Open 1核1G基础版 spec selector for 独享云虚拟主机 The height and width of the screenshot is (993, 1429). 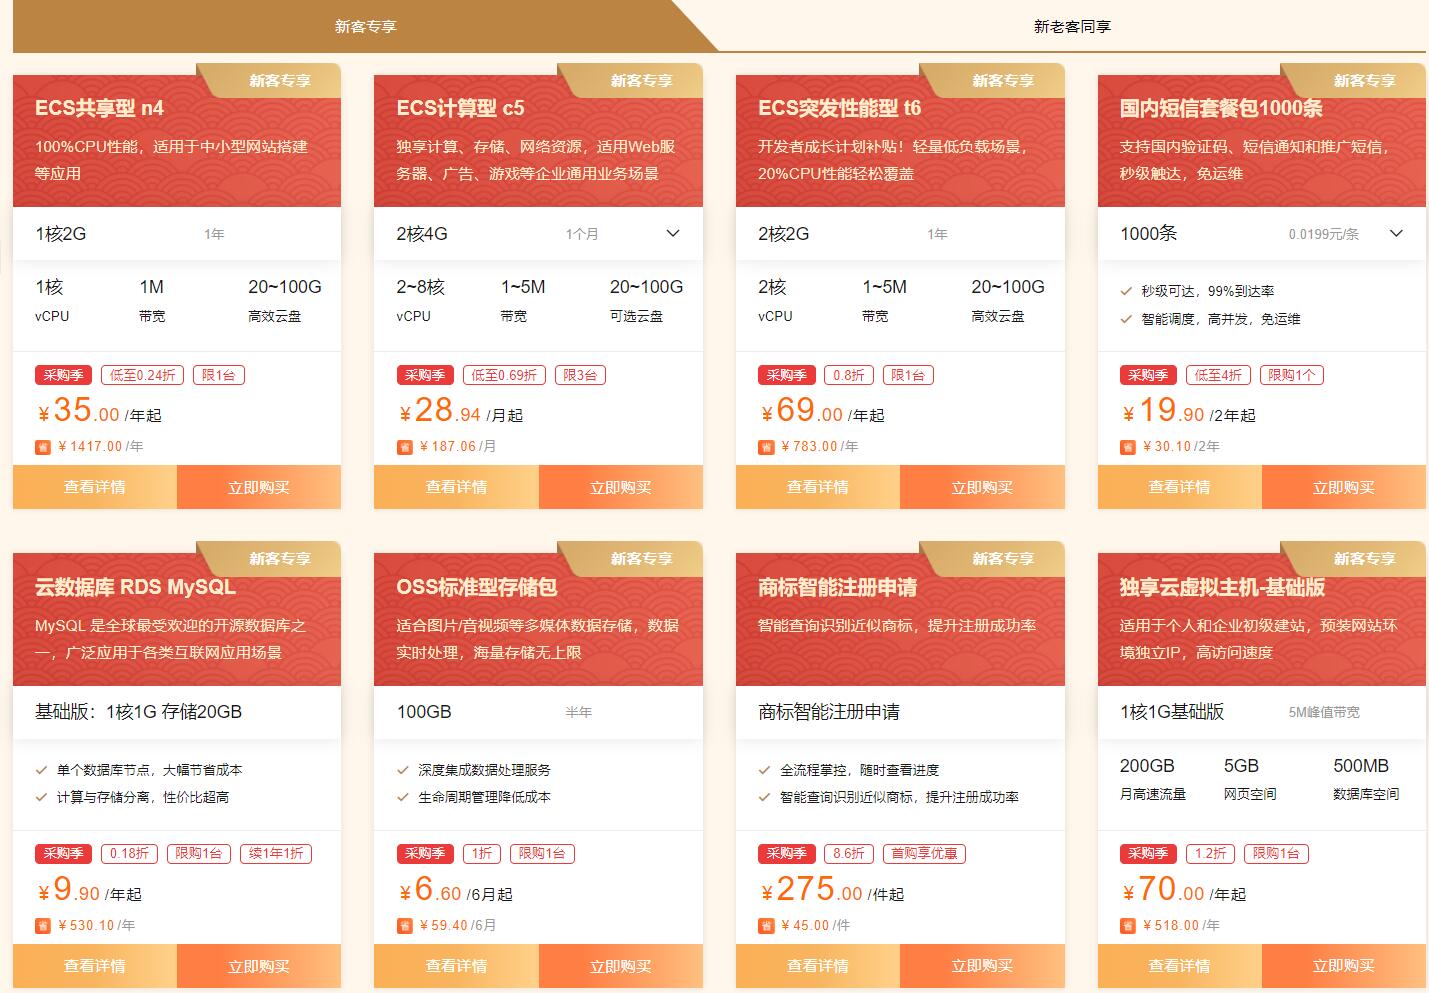[1262, 712]
